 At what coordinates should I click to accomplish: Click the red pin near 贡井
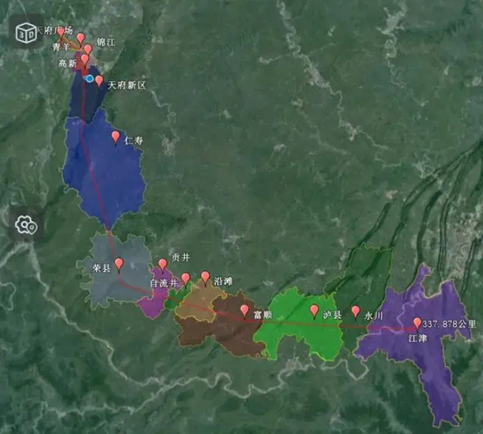pos(162,265)
